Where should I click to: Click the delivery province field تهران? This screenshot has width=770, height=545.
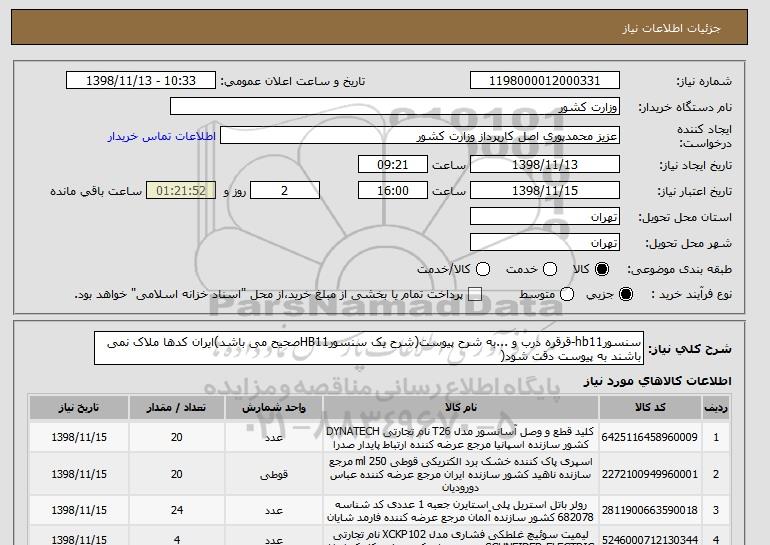[545, 217]
